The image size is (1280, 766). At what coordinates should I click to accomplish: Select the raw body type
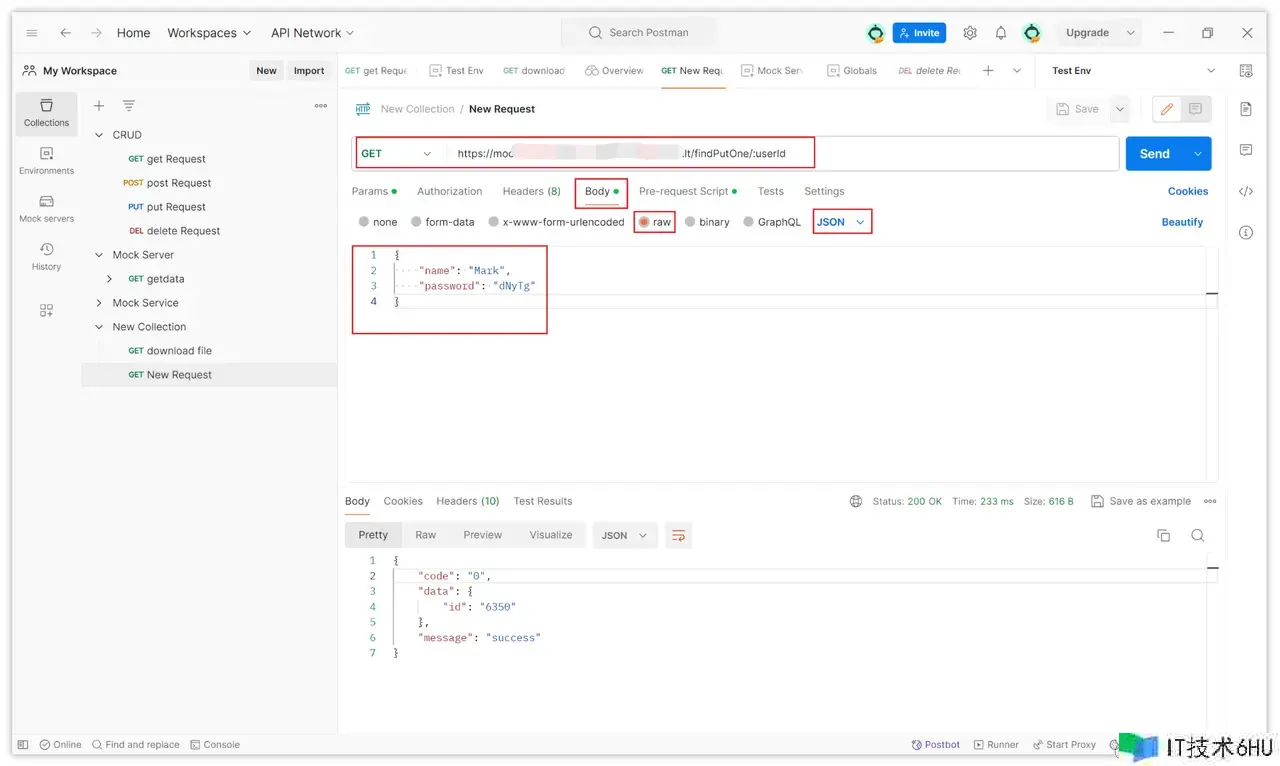(645, 222)
